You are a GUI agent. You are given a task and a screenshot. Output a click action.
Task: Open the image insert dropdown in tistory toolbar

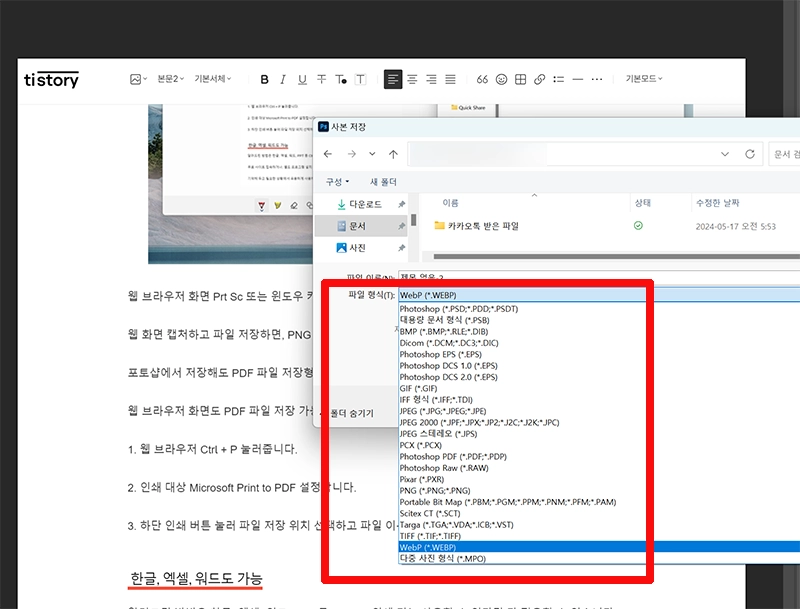coord(138,79)
